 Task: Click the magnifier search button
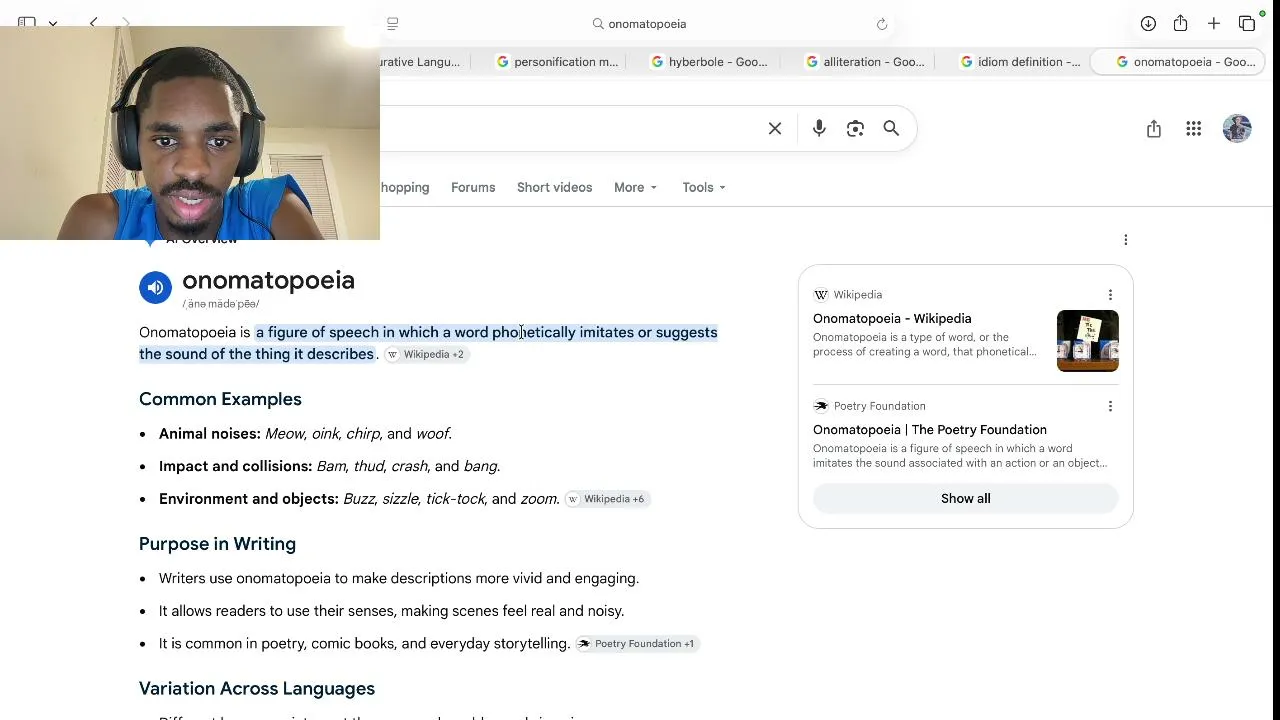(x=891, y=128)
